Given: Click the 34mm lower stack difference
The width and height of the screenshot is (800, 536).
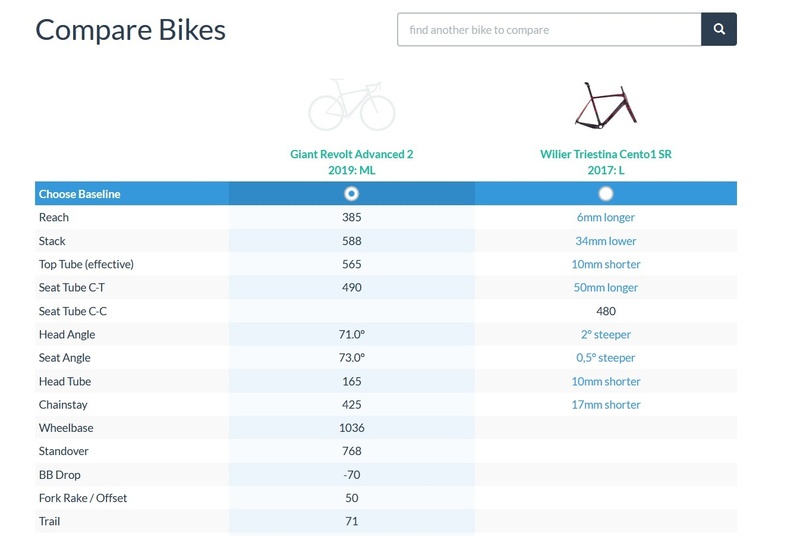Looking at the screenshot, I should point(606,241).
